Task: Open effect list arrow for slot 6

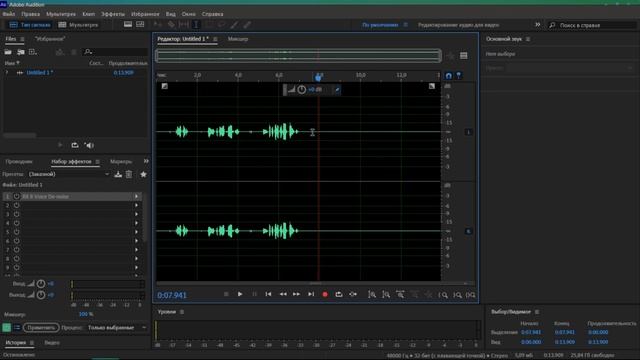Action: point(136,241)
